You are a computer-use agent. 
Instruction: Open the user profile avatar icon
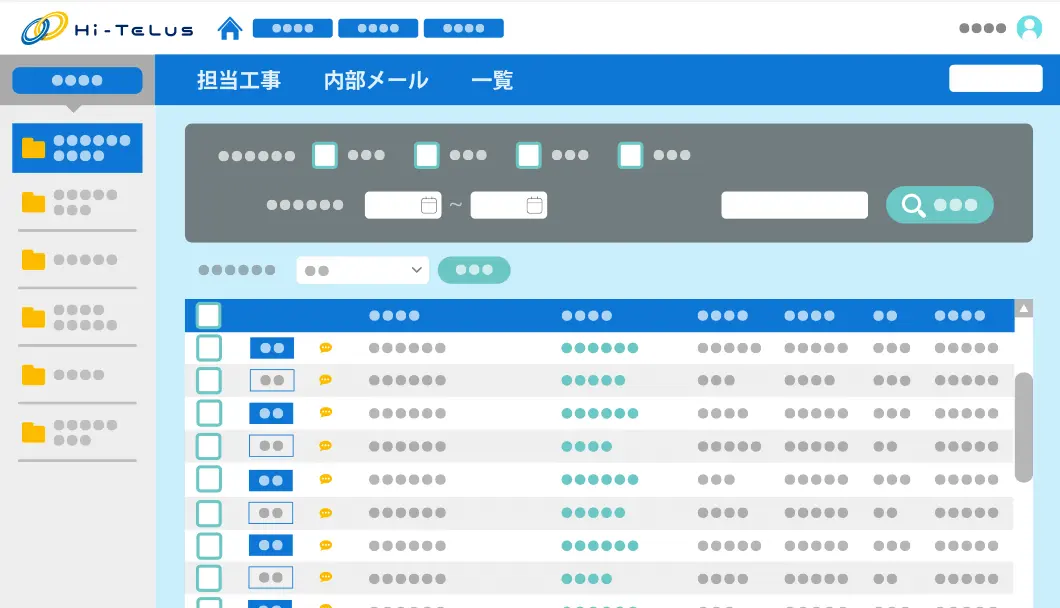click(1029, 28)
